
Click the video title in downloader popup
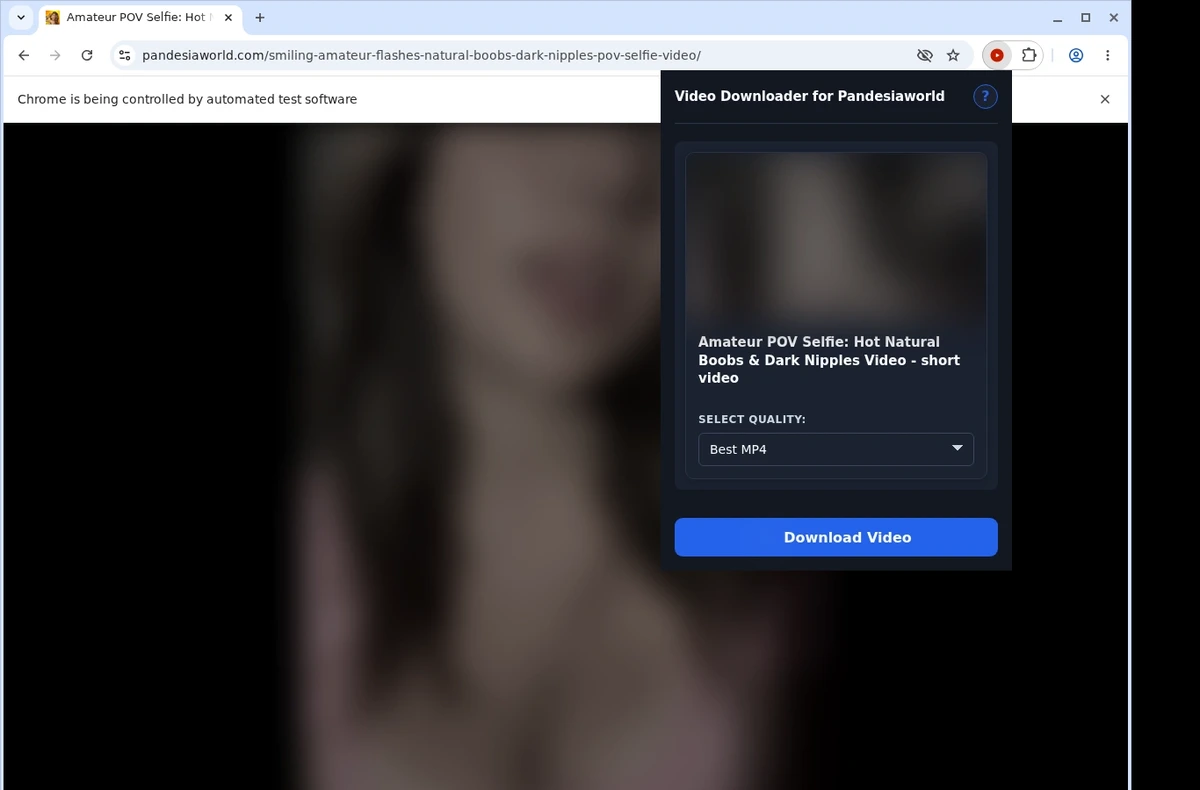(829, 360)
